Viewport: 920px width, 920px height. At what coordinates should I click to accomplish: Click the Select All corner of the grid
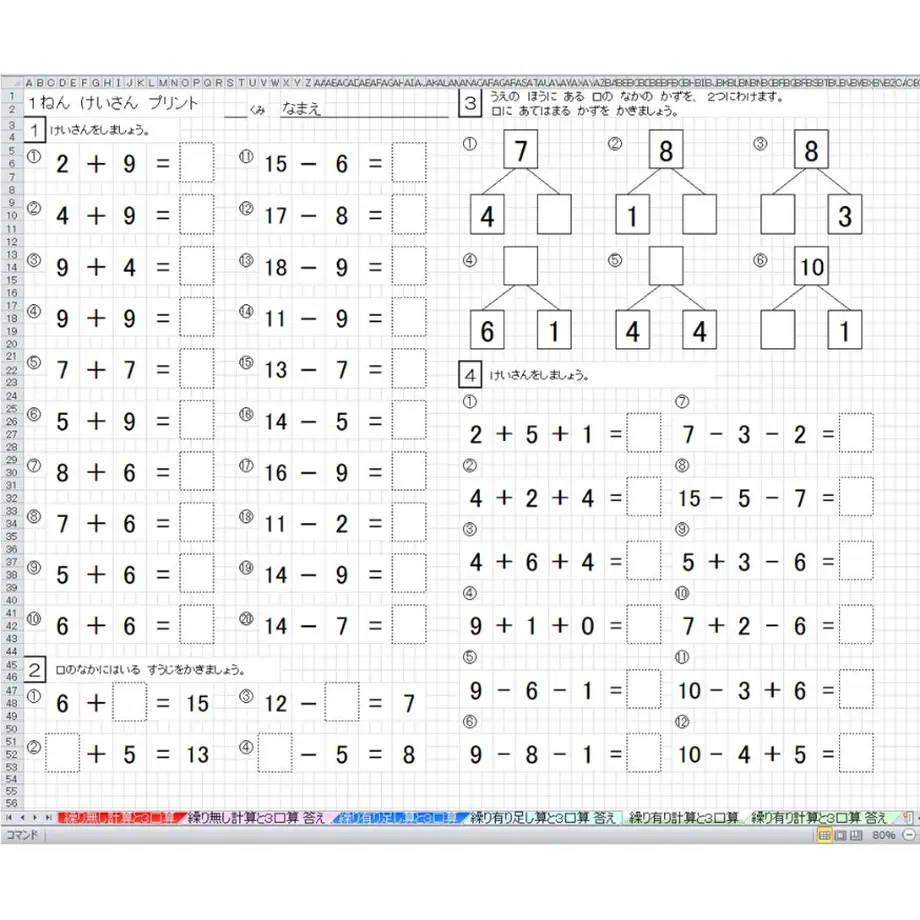[12, 82]
